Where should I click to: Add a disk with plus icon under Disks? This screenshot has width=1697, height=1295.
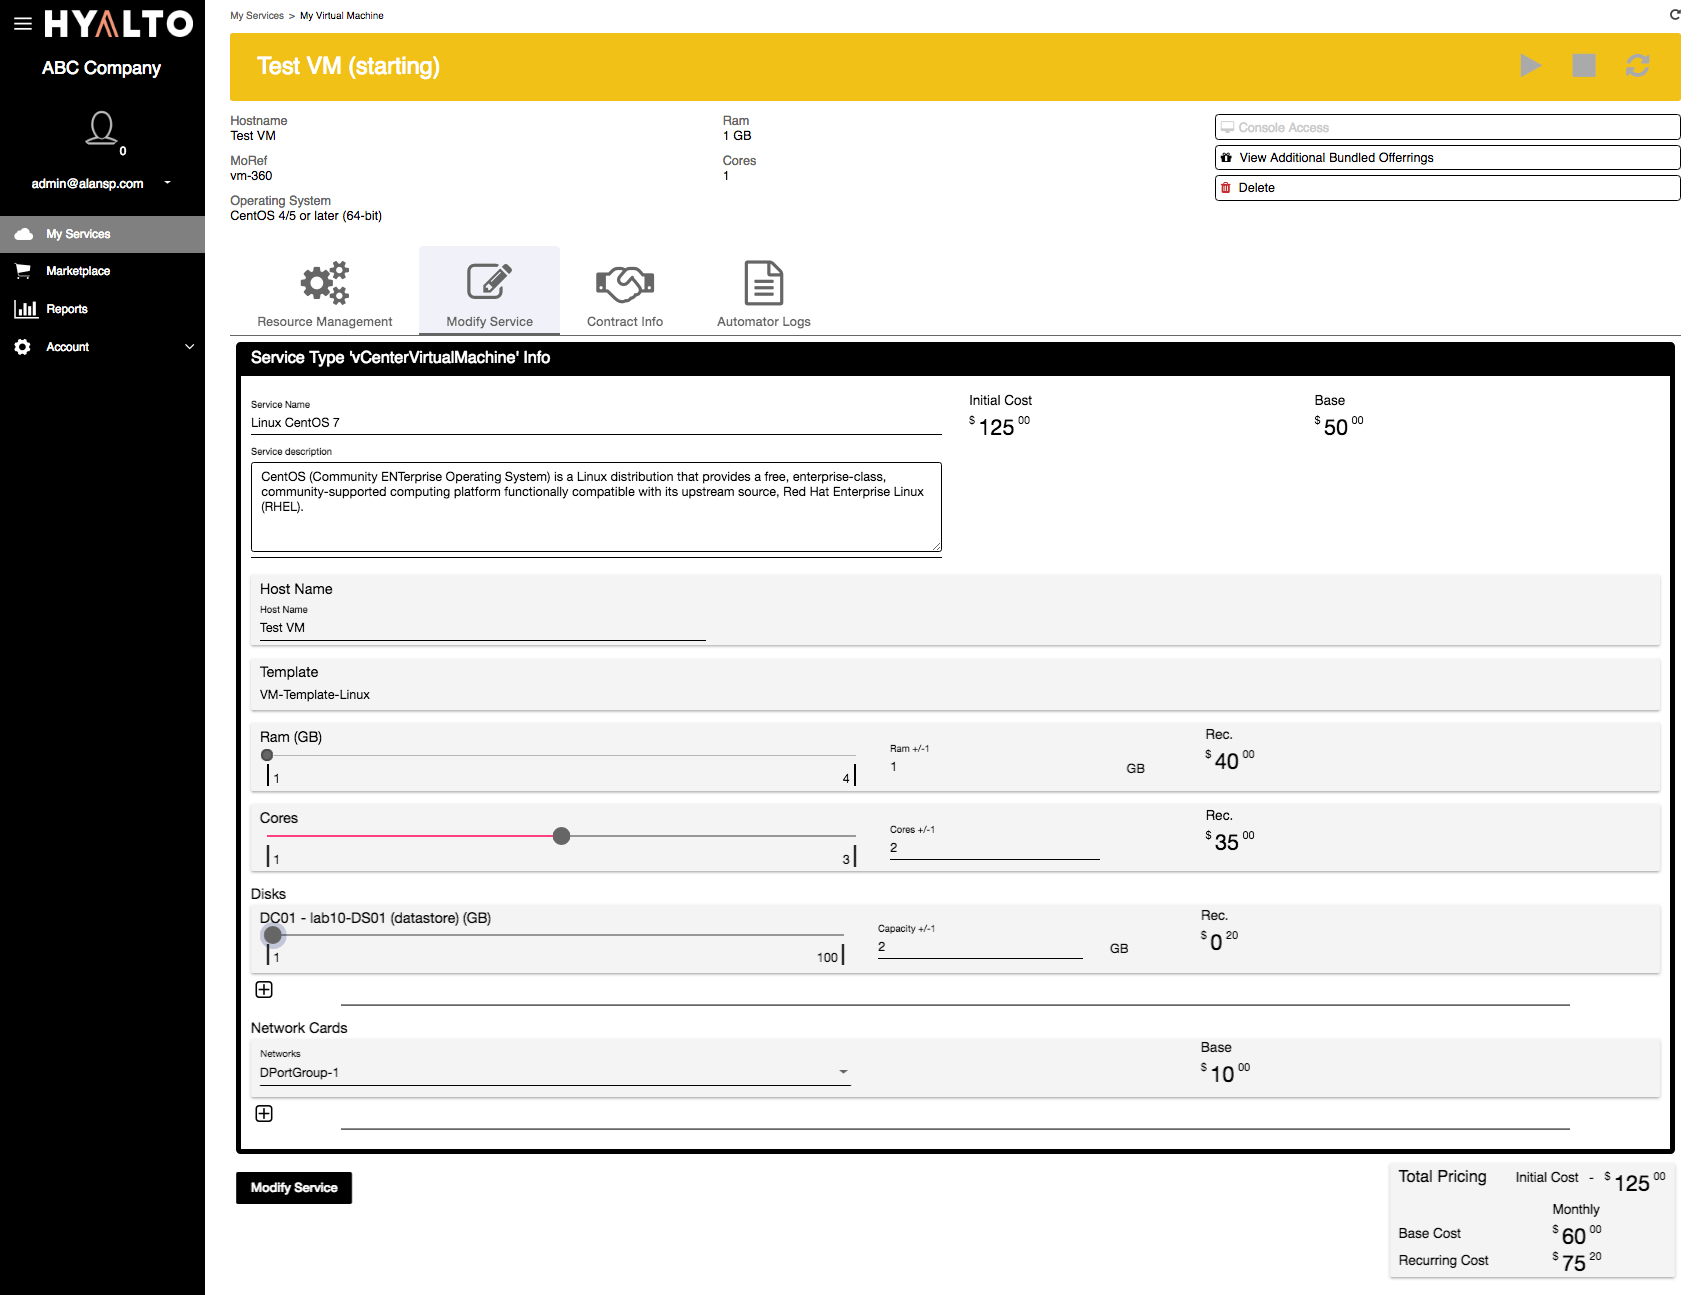pos(264,989)
